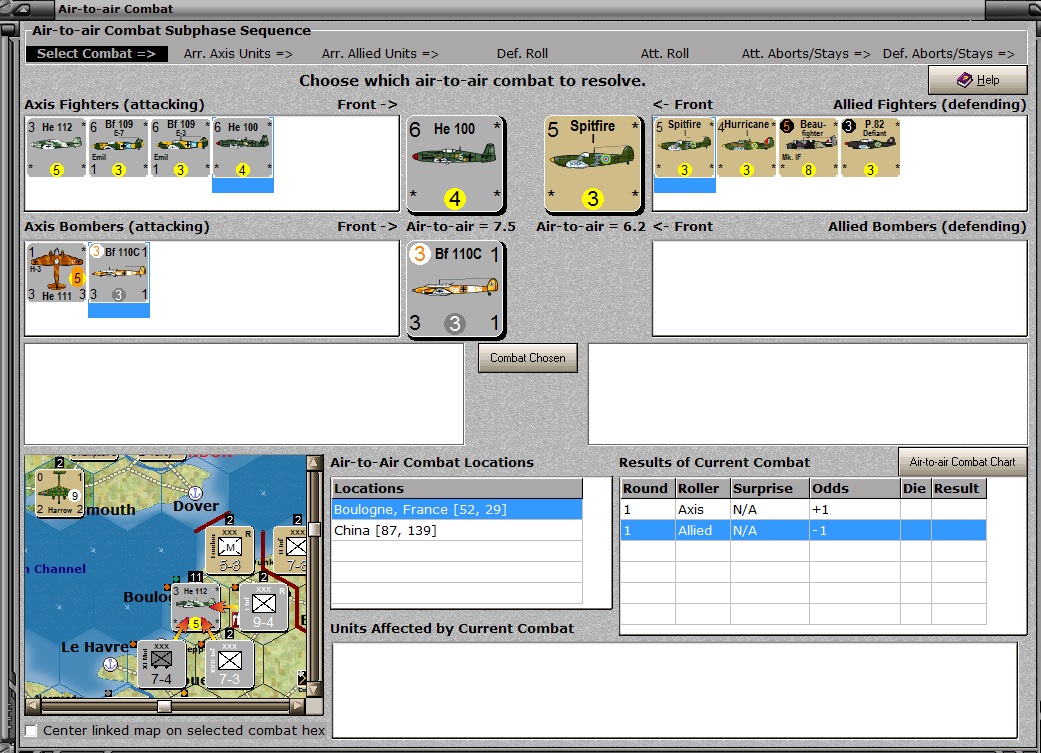This screenshot has width=1041, height=753.
Task: Click the map vertical scrollbar up arrow
Action: pyautogui.click(x=315, y=463)
